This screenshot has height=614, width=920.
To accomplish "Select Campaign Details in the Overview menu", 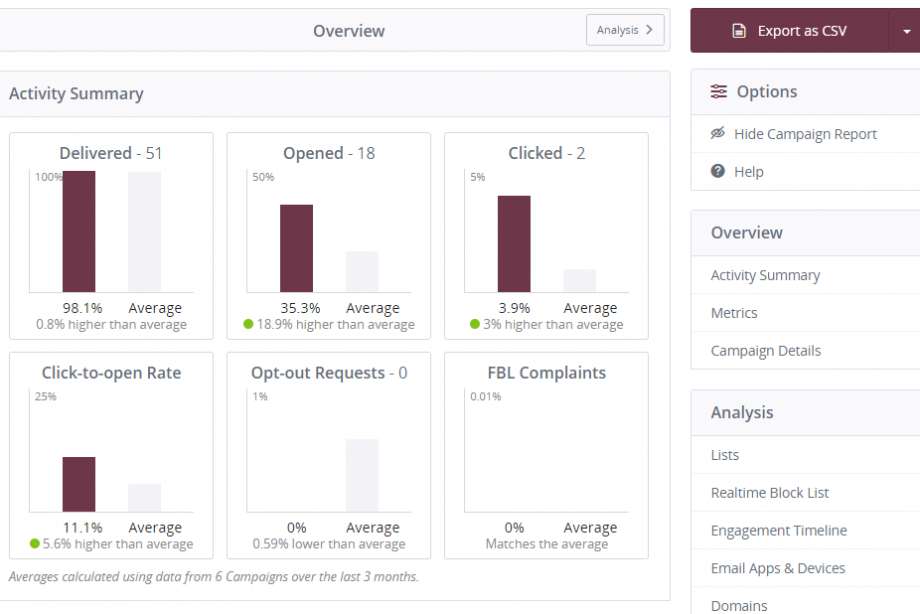I will 764,350.
